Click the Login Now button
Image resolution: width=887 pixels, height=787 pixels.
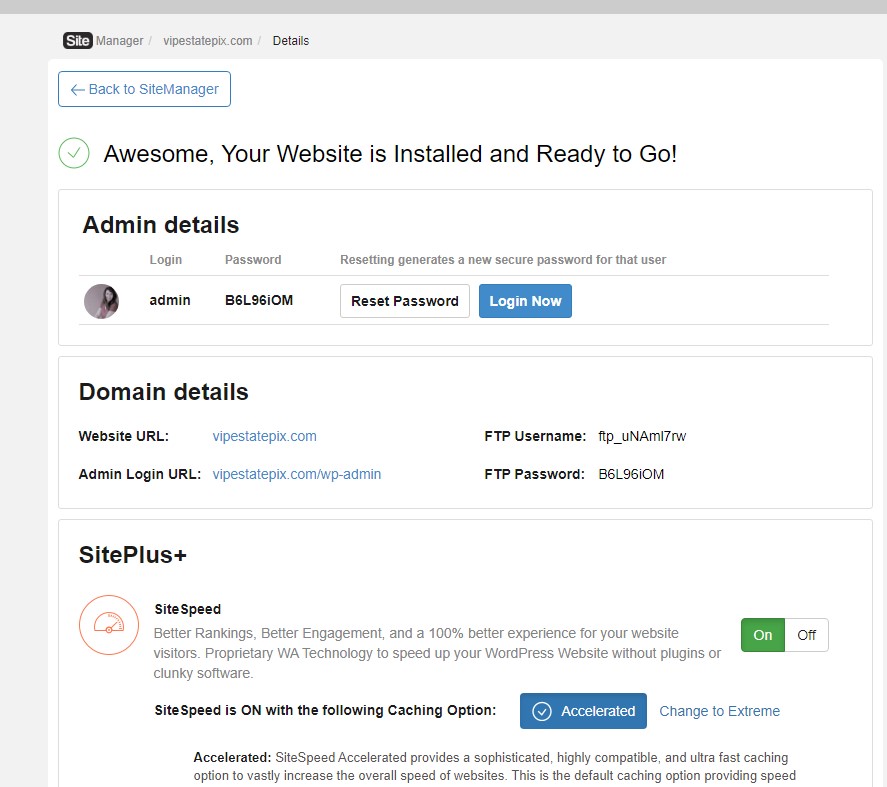tap(525, 301)
